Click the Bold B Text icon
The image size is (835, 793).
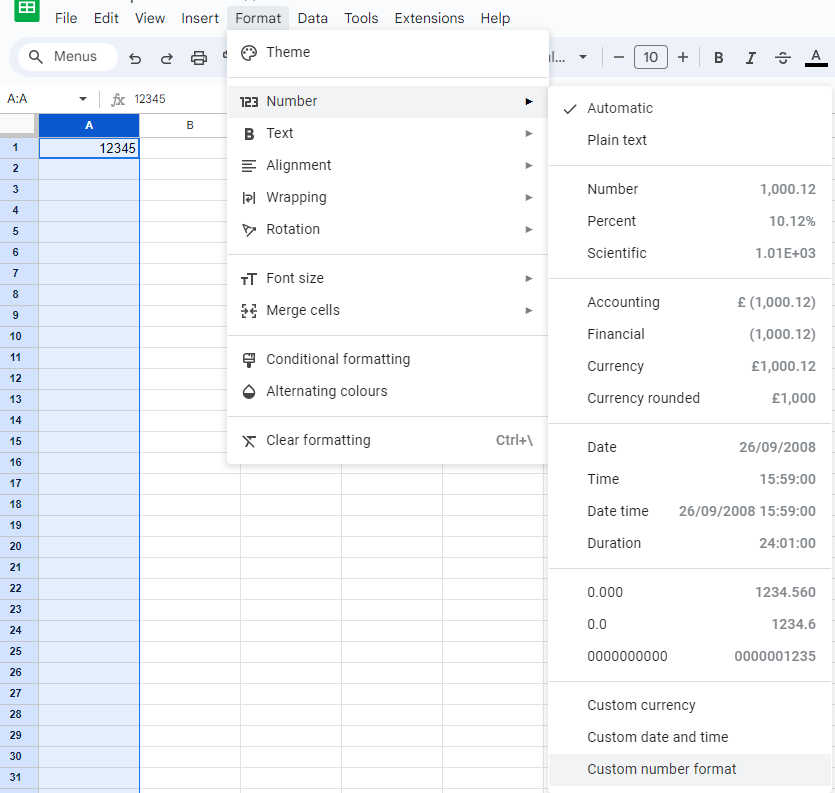(x=249, y=134)
